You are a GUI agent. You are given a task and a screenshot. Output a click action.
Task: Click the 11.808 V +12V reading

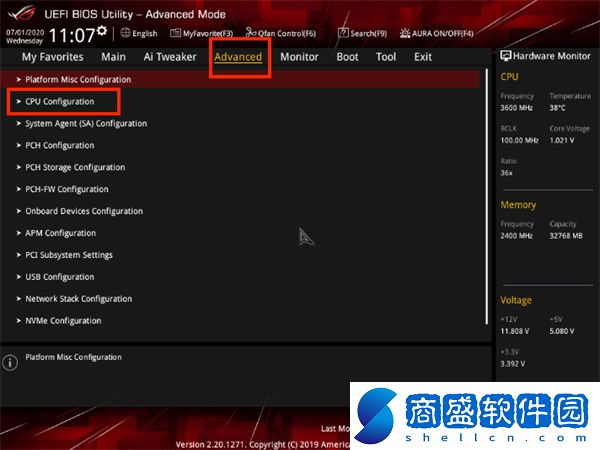[x=515, y=331]
